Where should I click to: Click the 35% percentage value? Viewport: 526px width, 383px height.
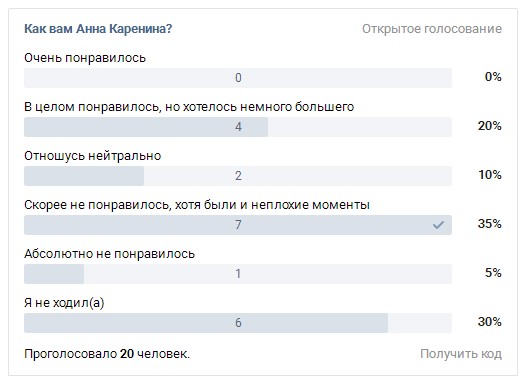tap(490, 224)
